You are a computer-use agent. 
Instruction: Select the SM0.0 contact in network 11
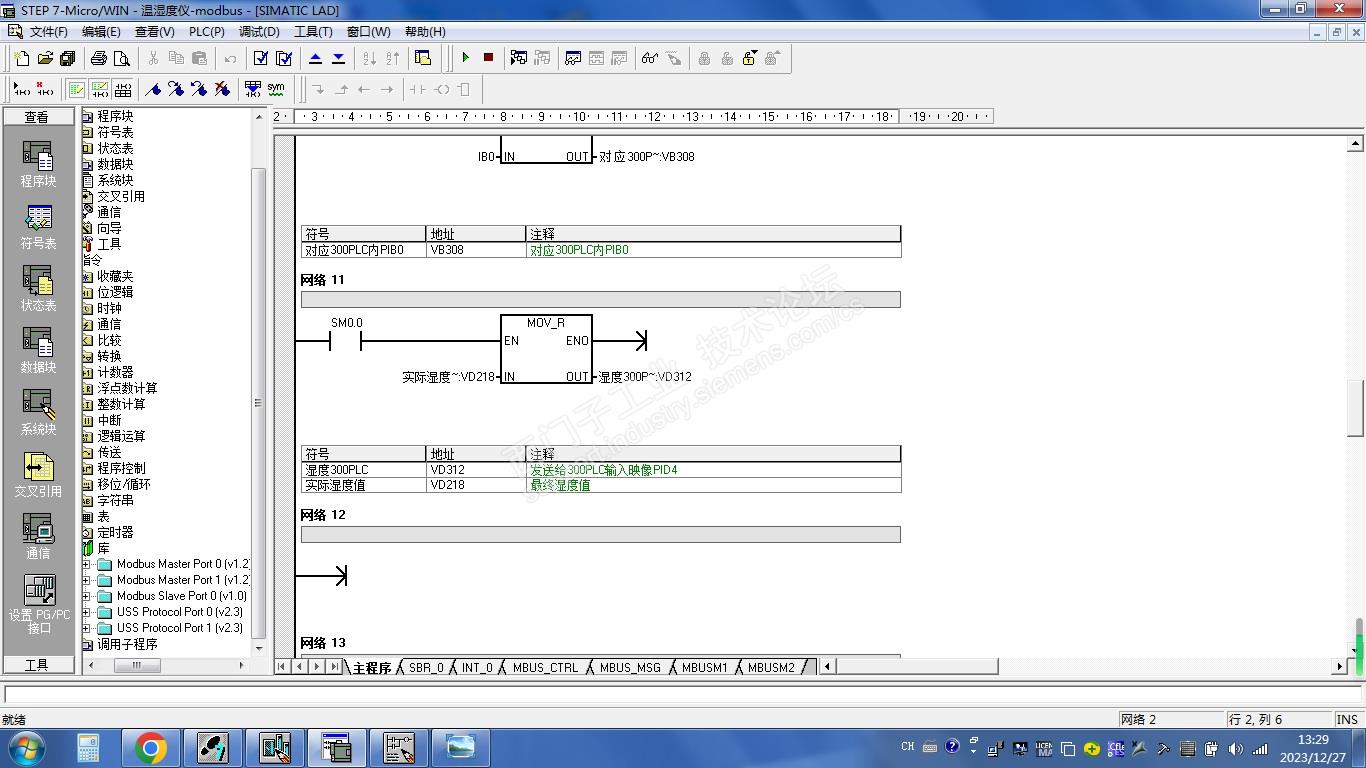345,341
